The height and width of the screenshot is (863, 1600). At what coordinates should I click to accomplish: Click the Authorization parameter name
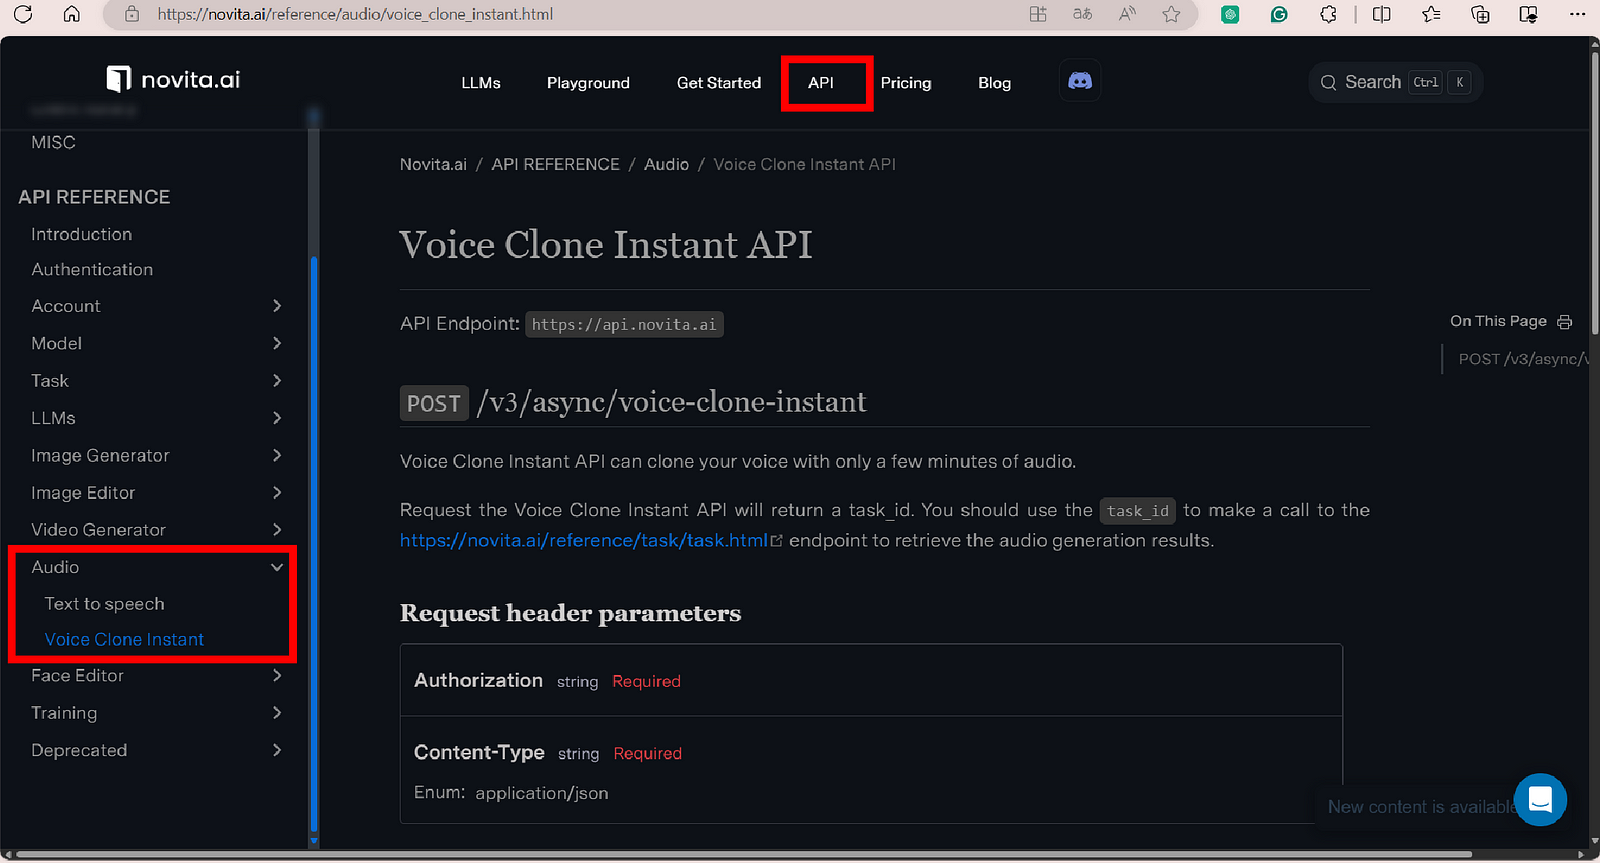coord(478,680)
